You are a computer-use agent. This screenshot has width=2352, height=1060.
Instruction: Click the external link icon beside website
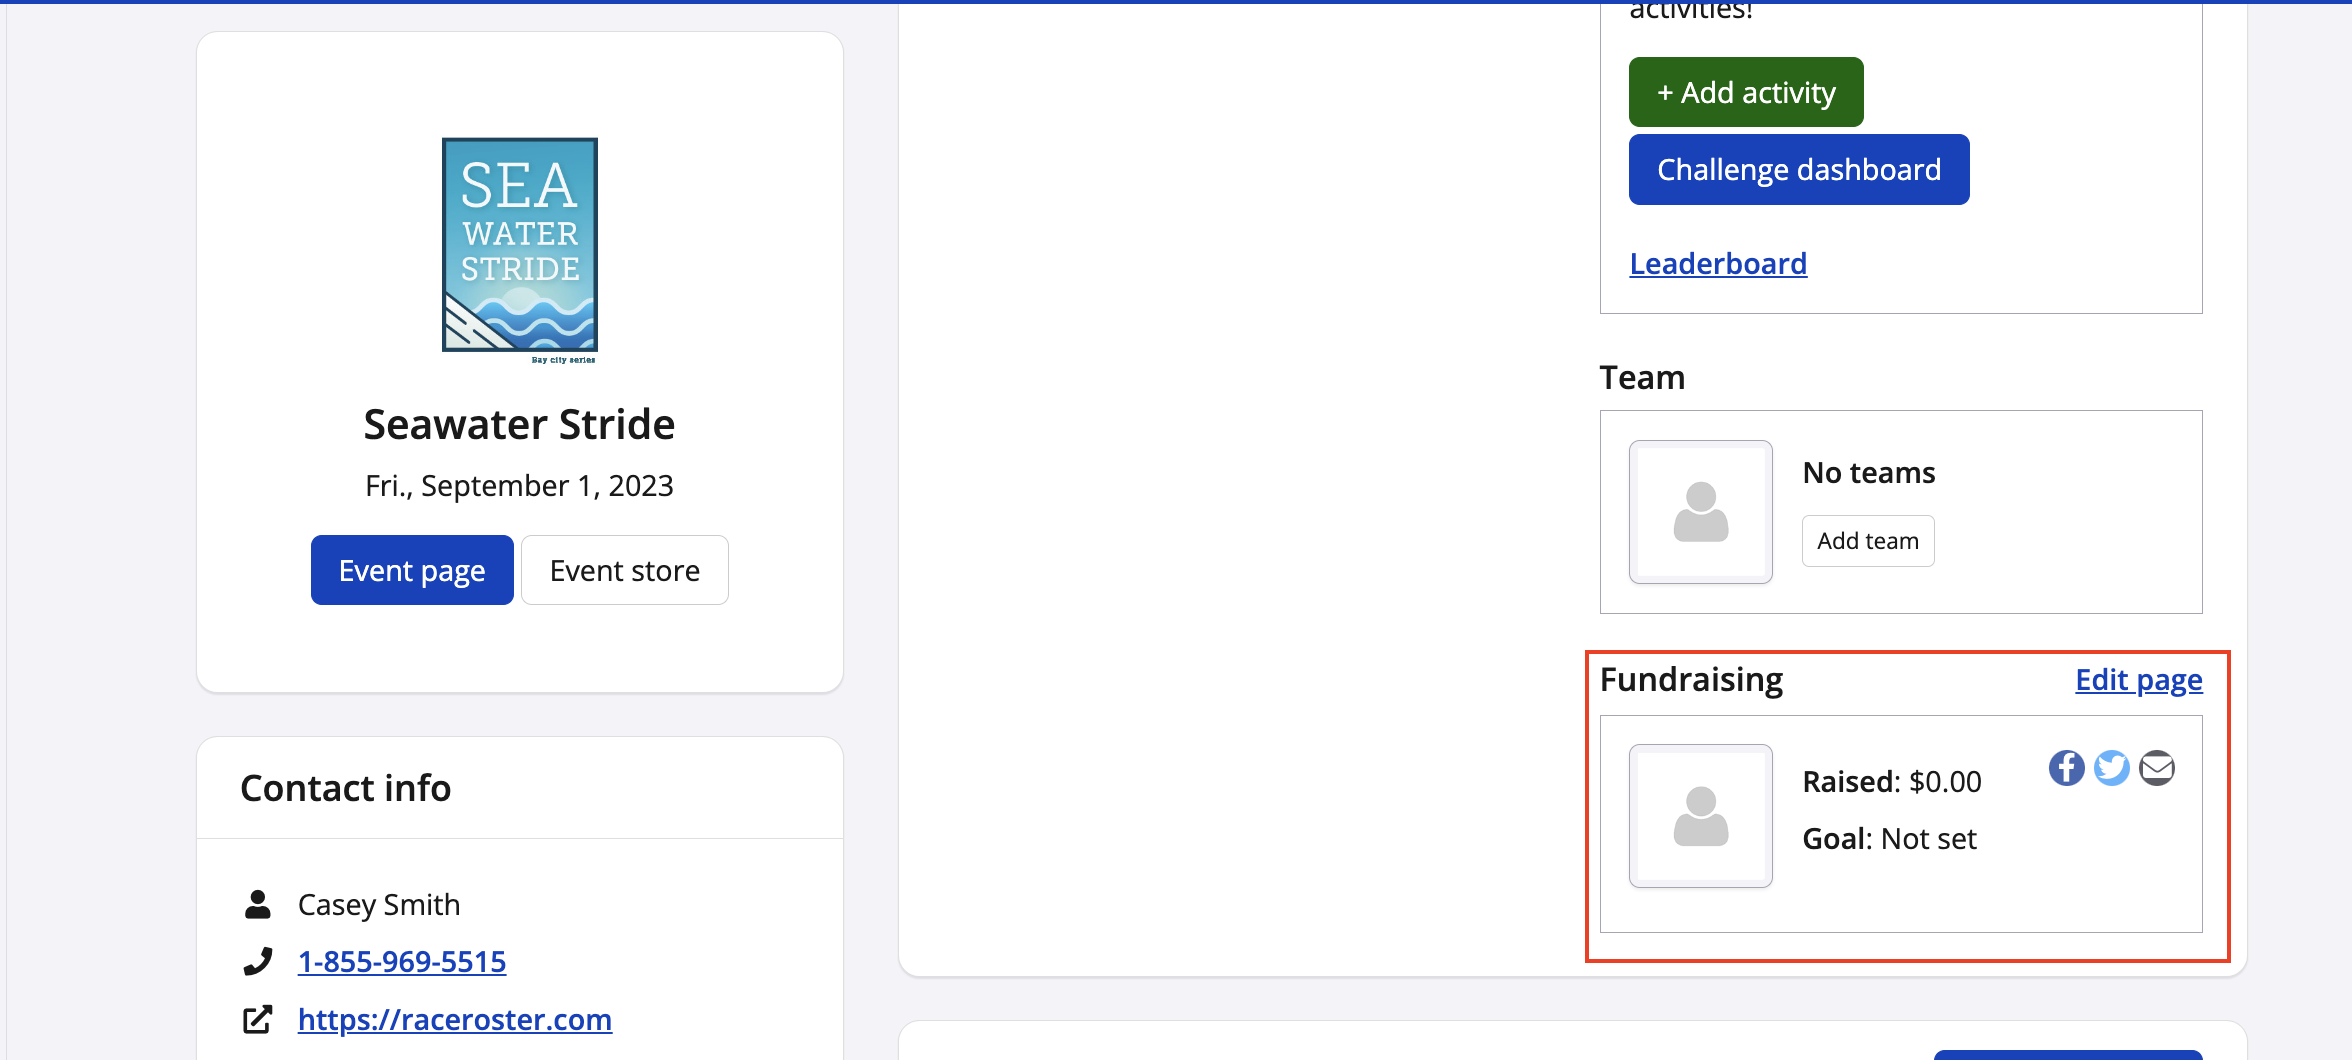point(258,1019)
